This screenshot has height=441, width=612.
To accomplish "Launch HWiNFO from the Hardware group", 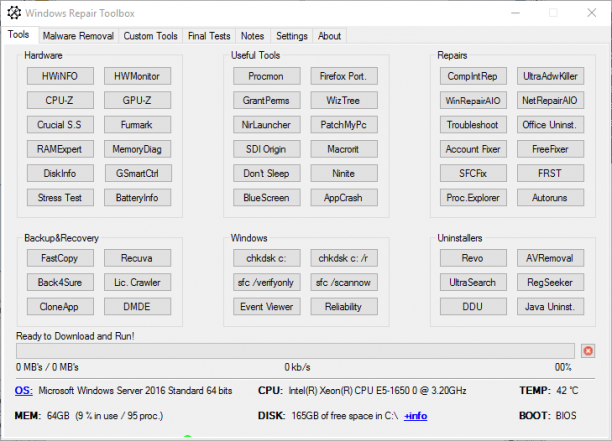I will click(x=60, y=76).
